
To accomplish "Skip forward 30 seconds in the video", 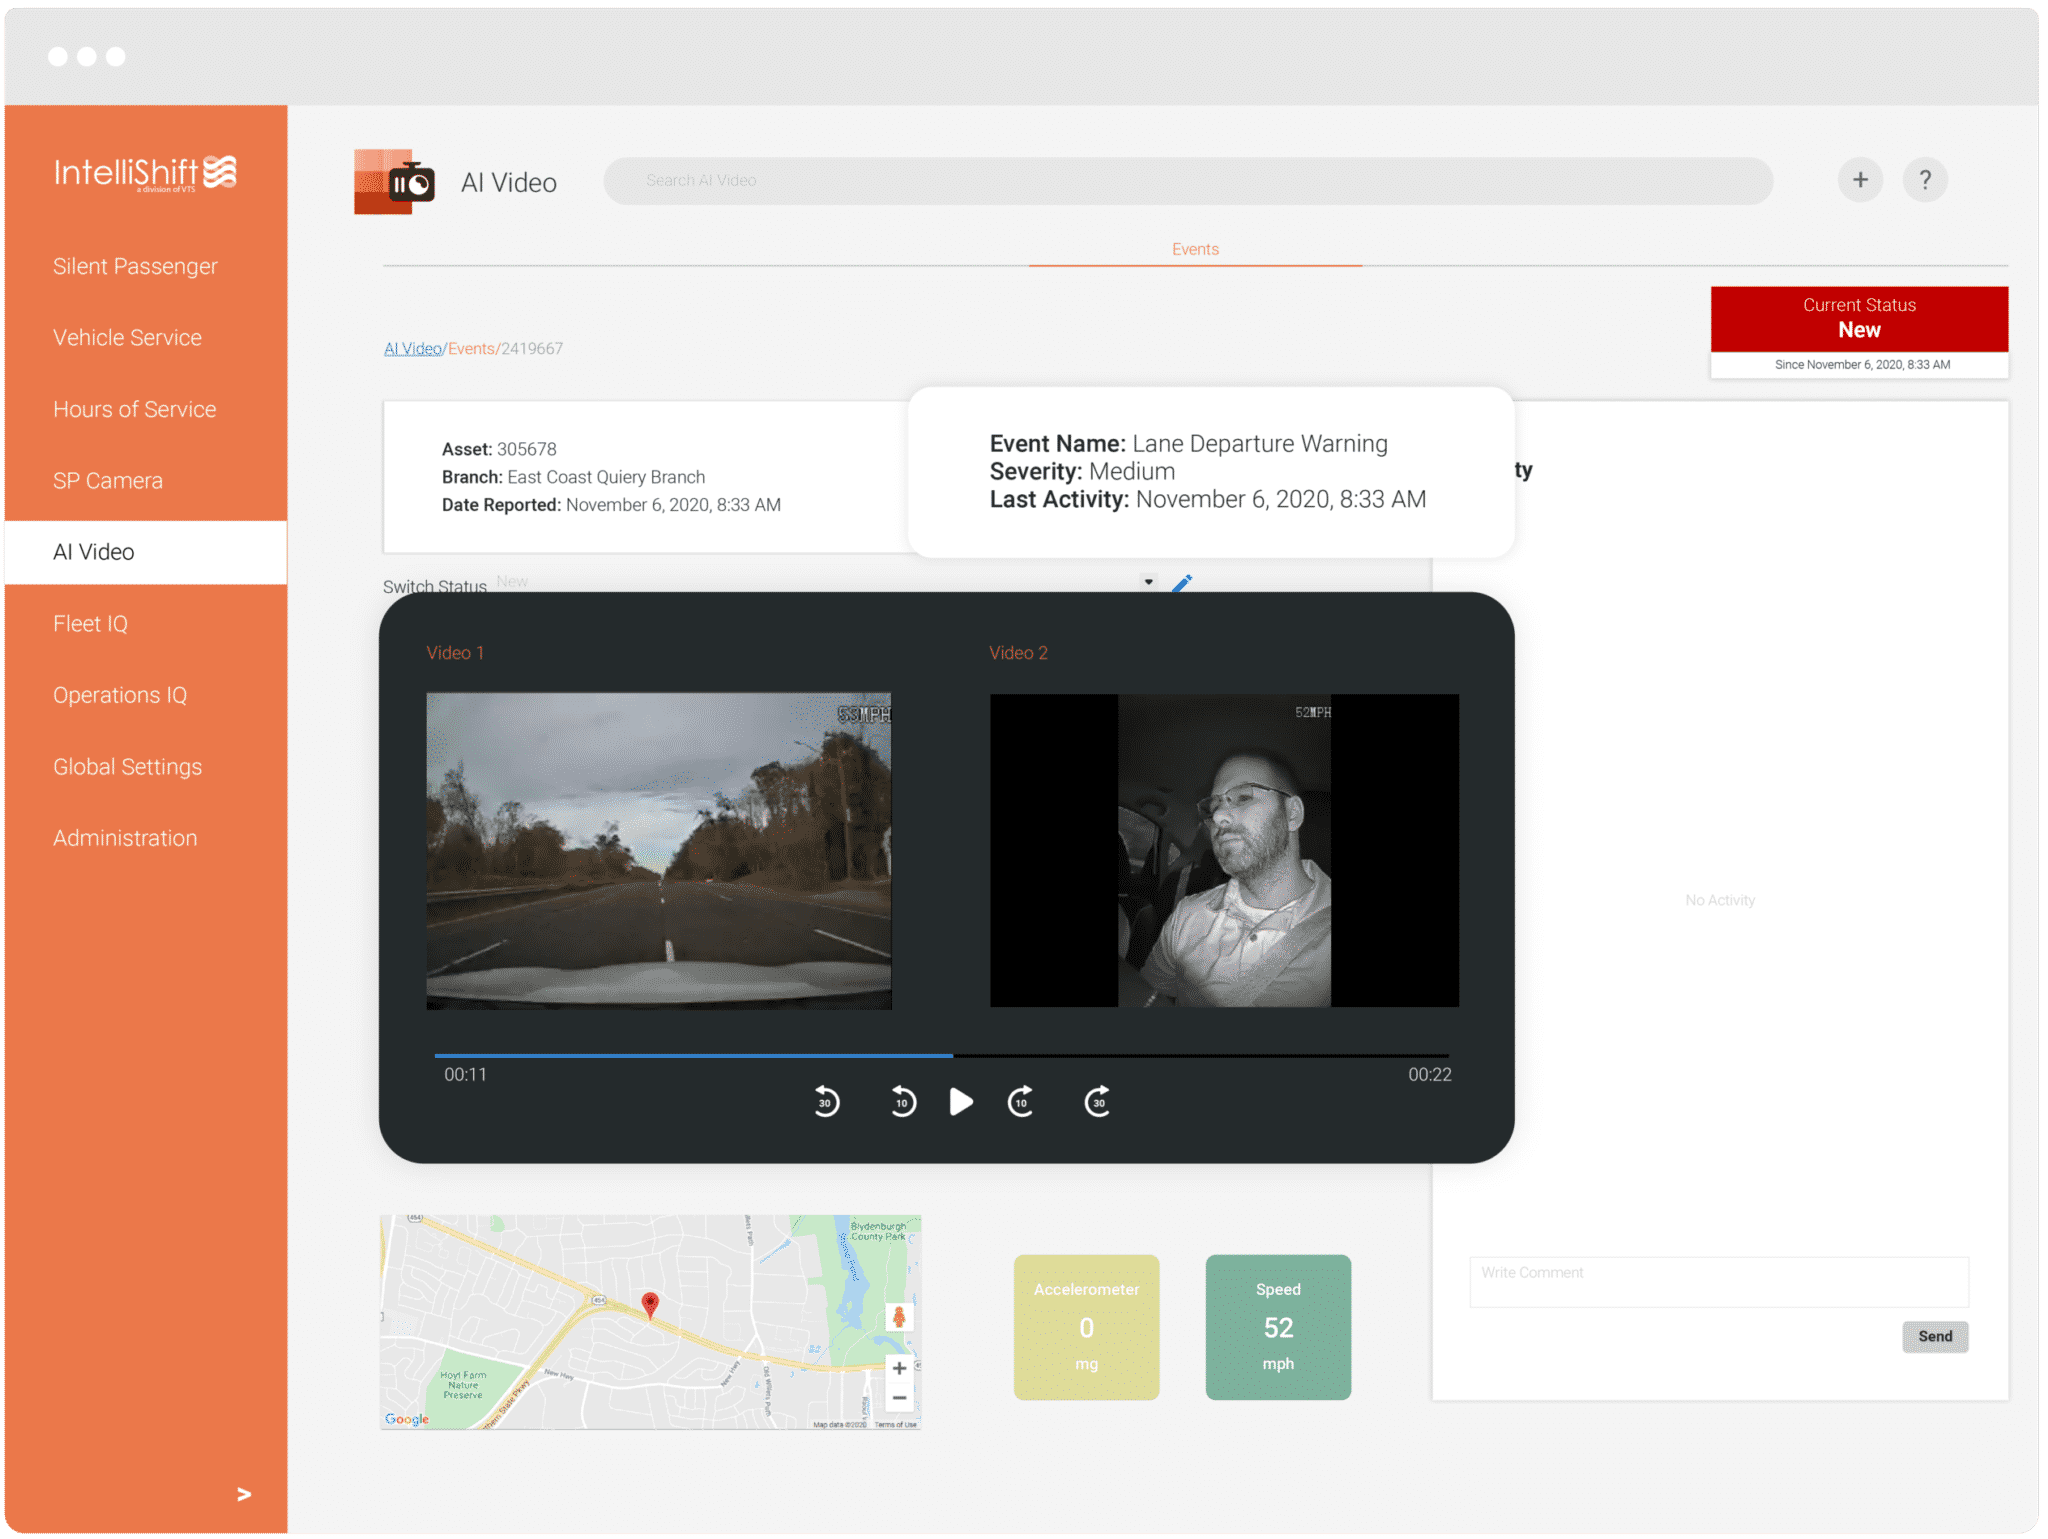I will pyautogui.click(x=1096, y=1102).
